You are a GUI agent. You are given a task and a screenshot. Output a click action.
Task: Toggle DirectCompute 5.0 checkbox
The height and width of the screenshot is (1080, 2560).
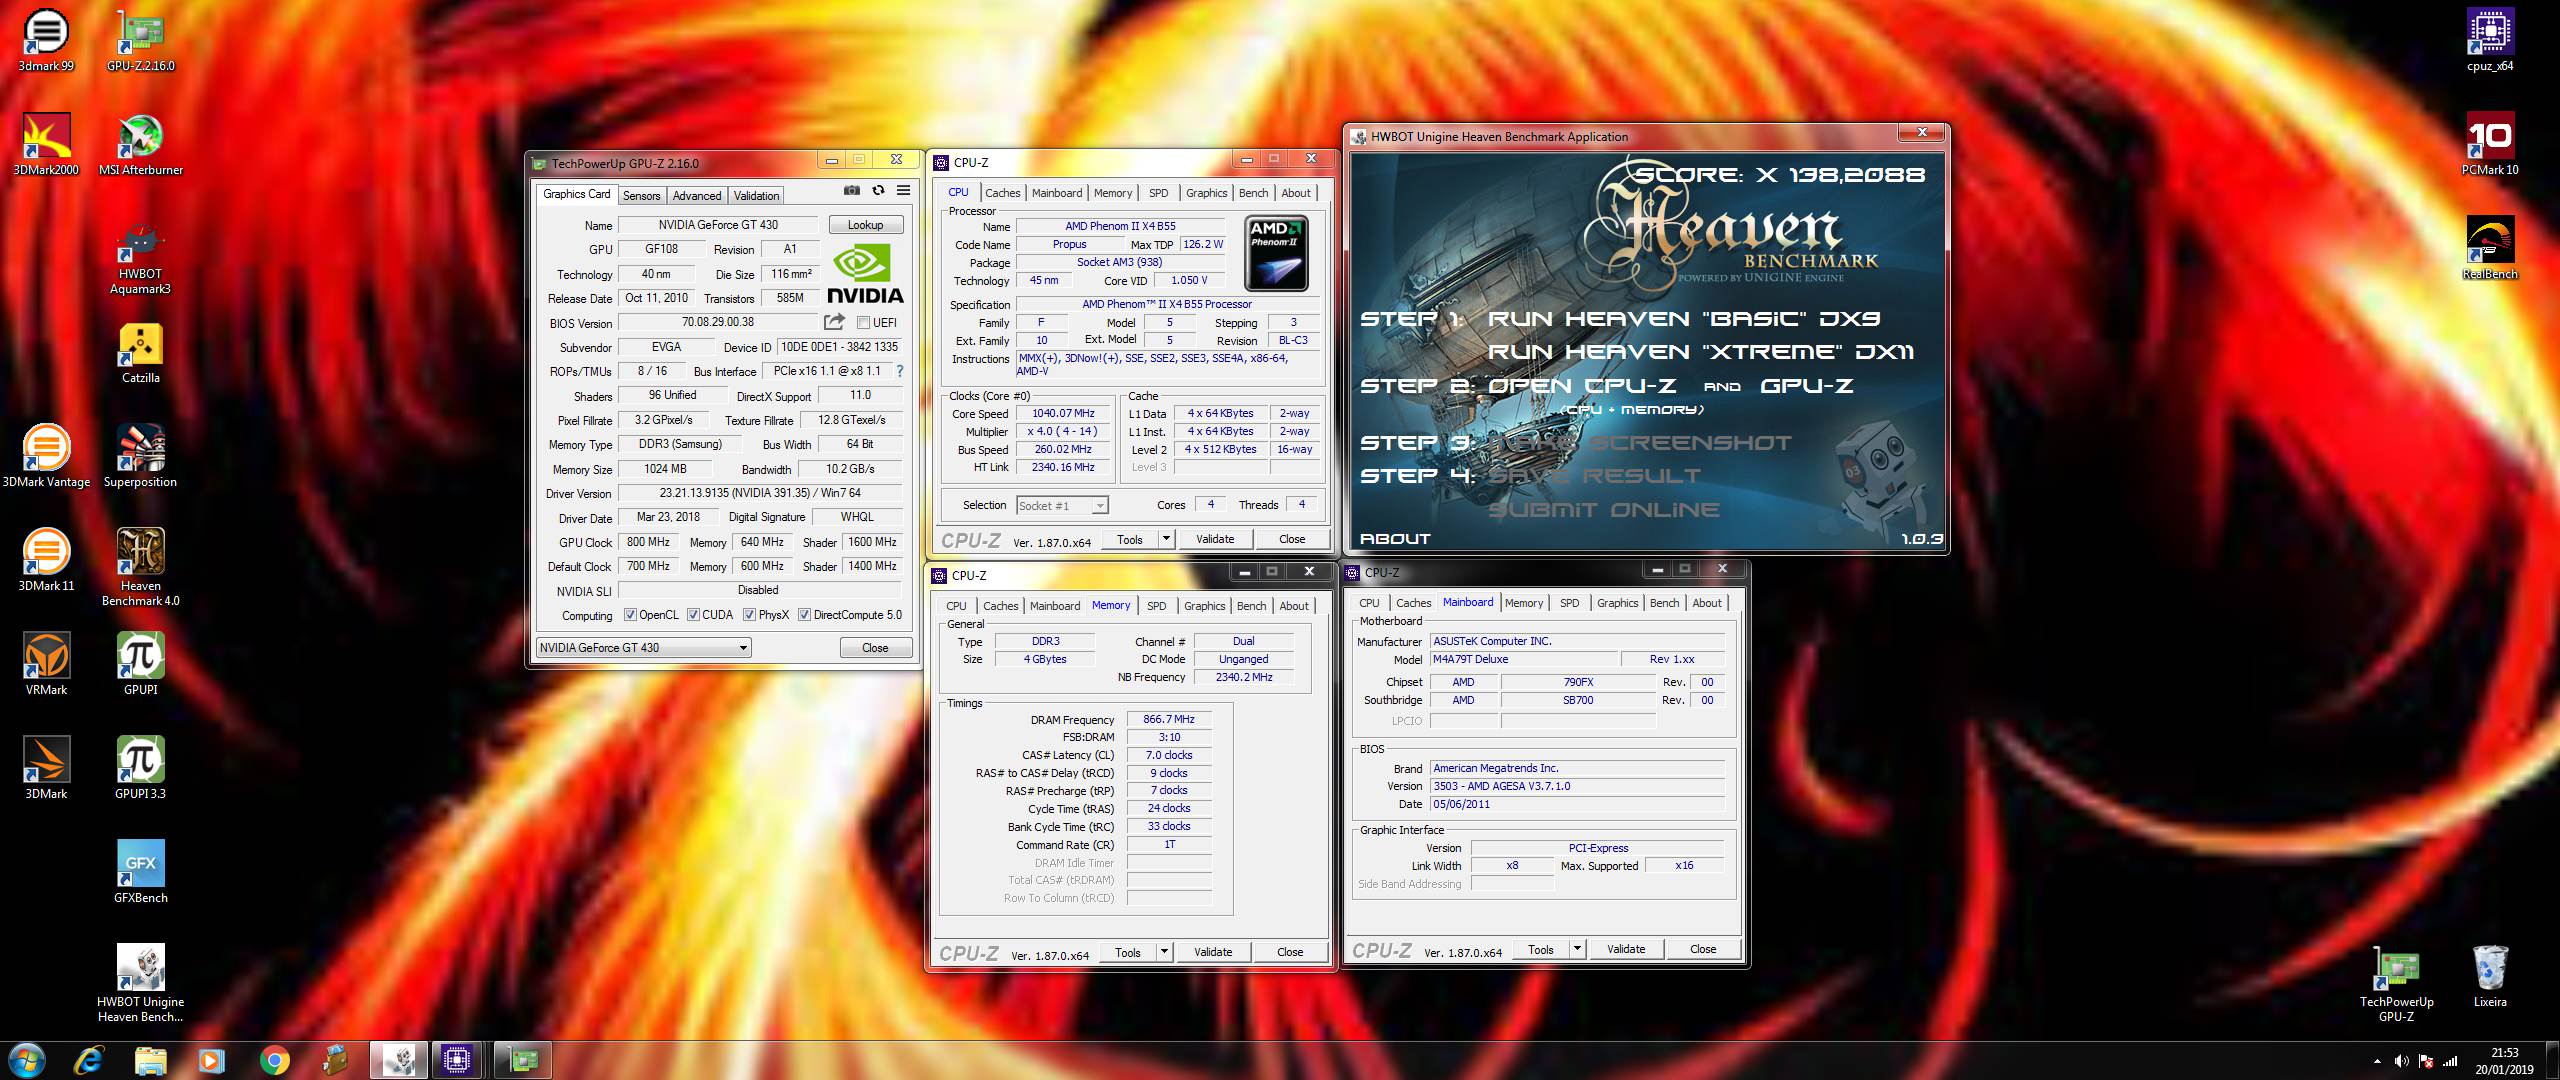tap(804, 615)
